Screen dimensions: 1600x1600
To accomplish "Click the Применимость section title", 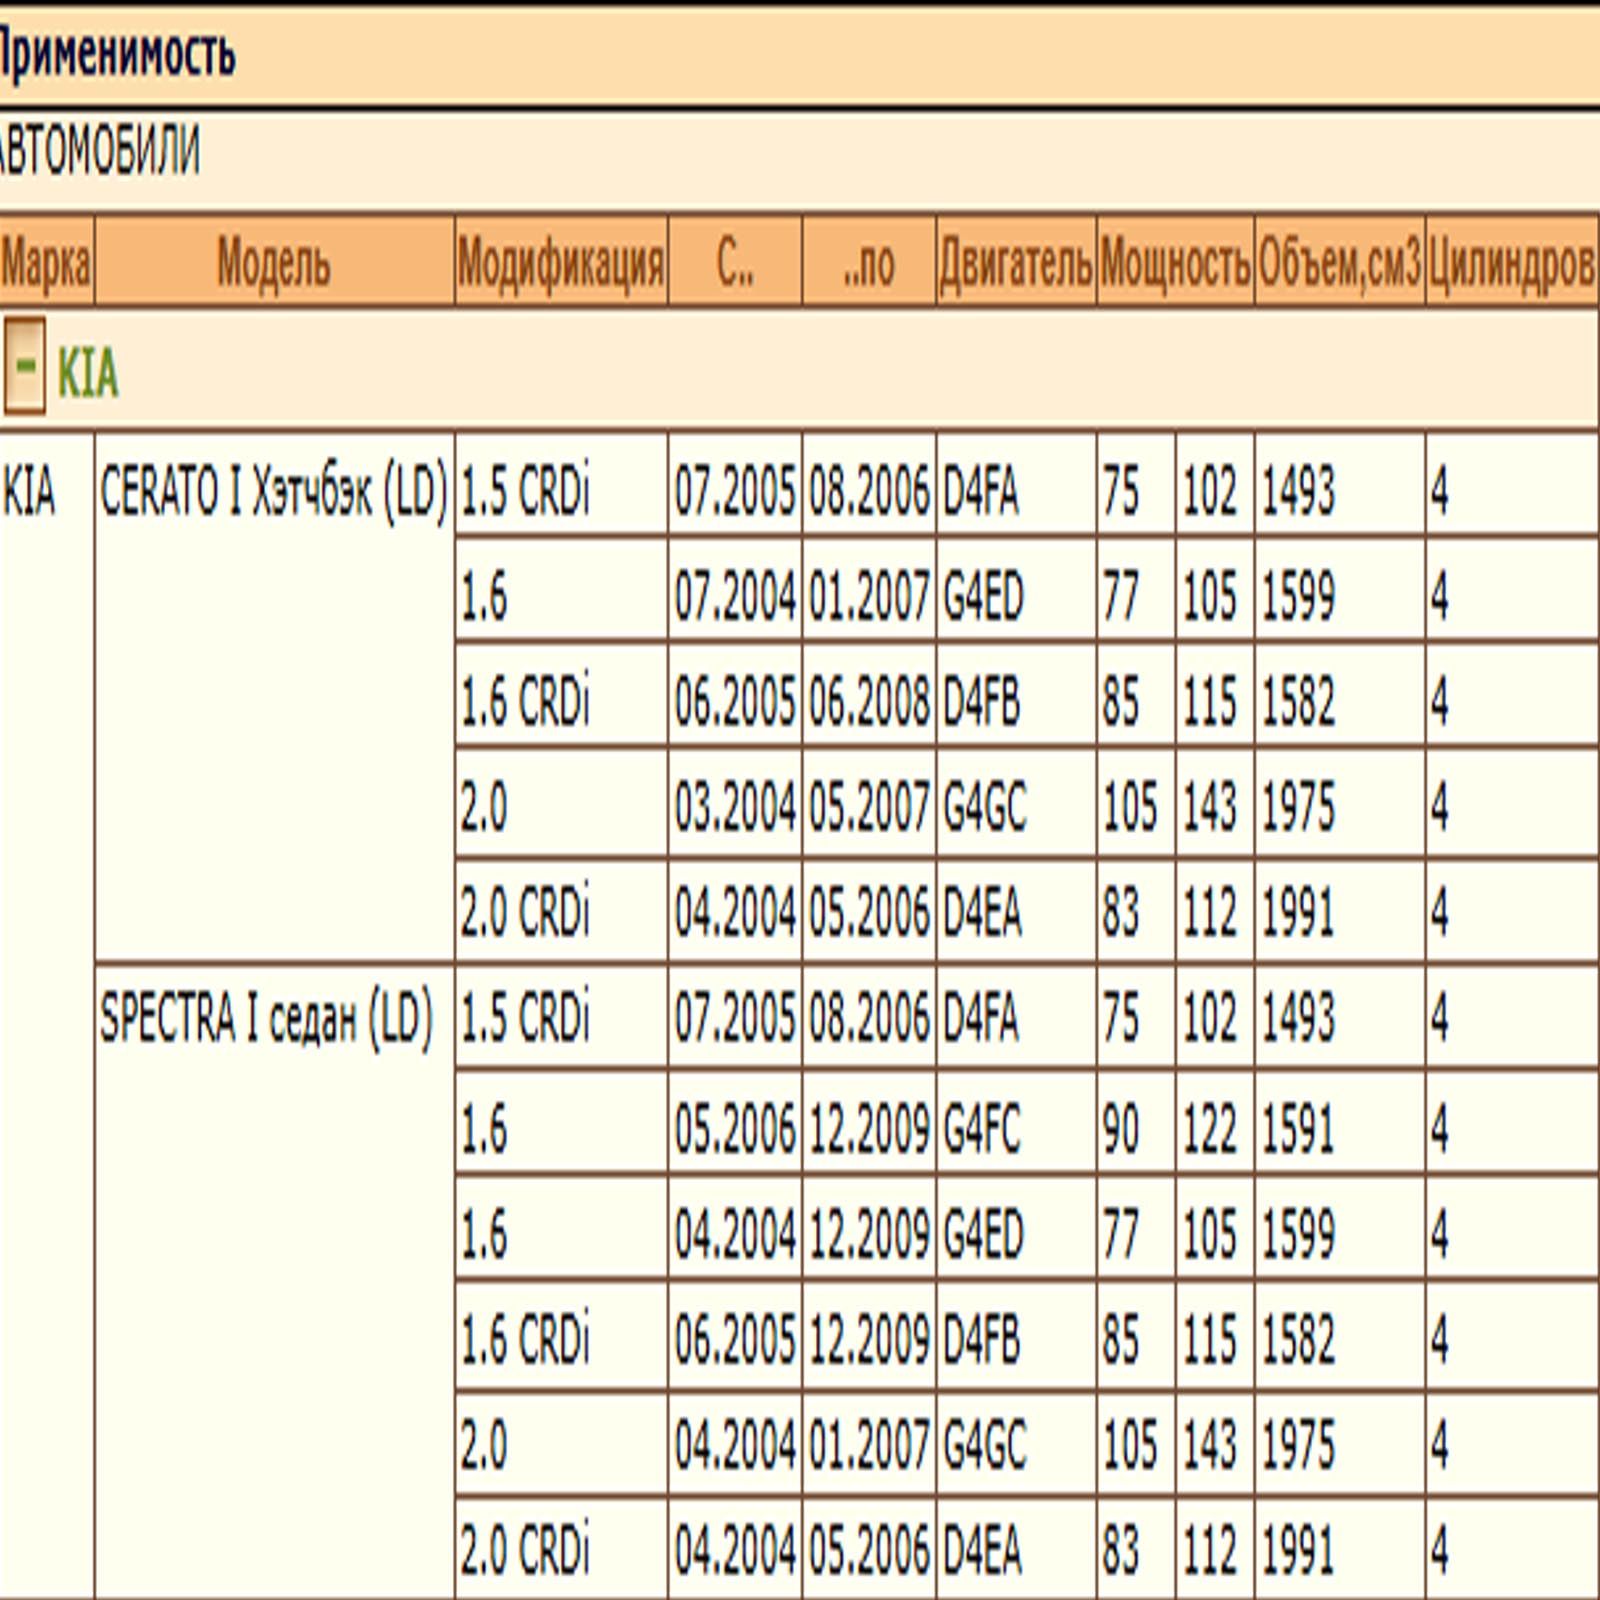I will click(x=117, y=53).
